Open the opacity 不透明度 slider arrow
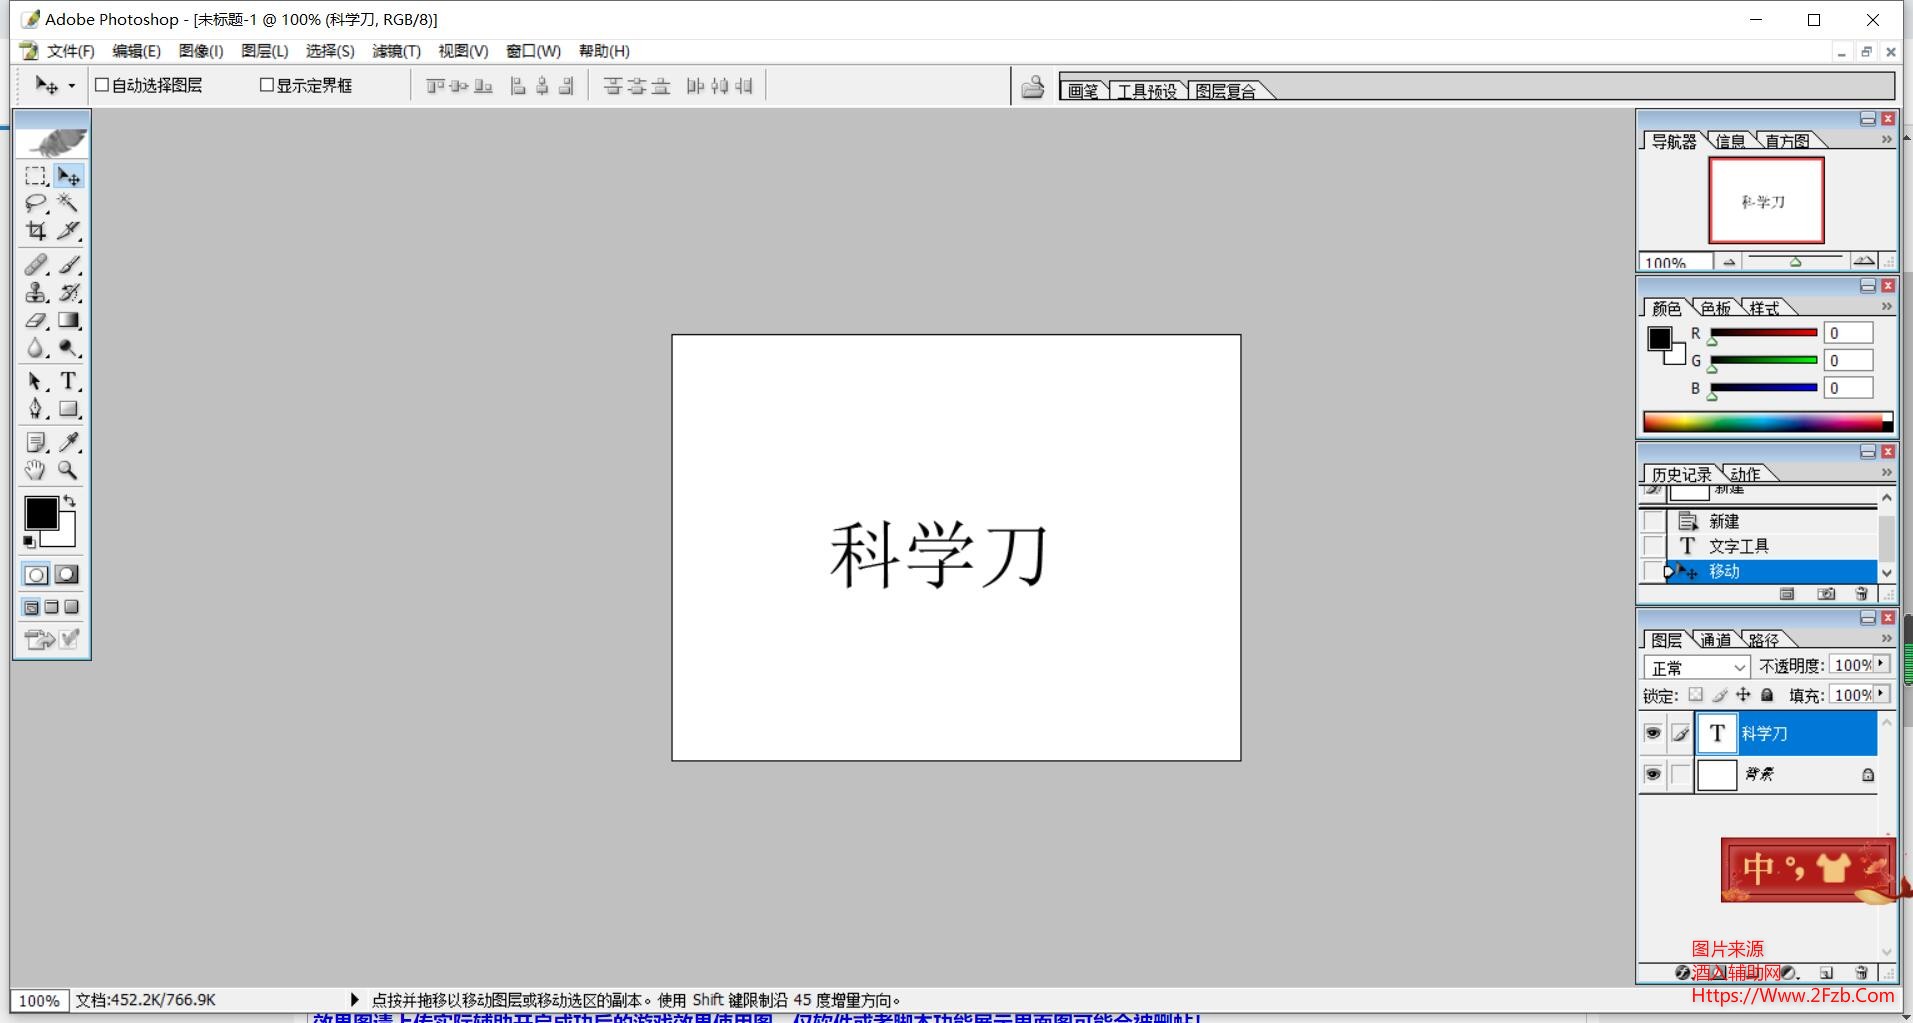Screen dimensions: 1913x1023 click(x=1881, y=664)
